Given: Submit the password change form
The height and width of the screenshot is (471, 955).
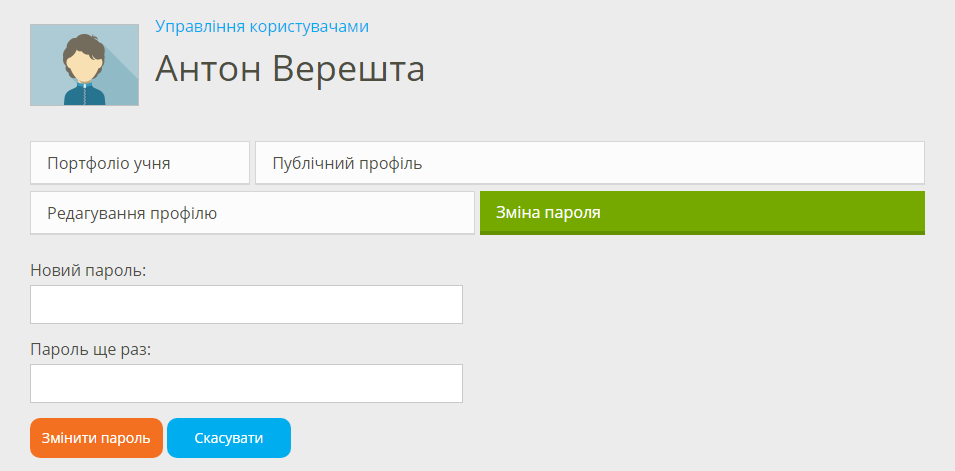Looking at the screenshot, I should (x=96, y=438).
